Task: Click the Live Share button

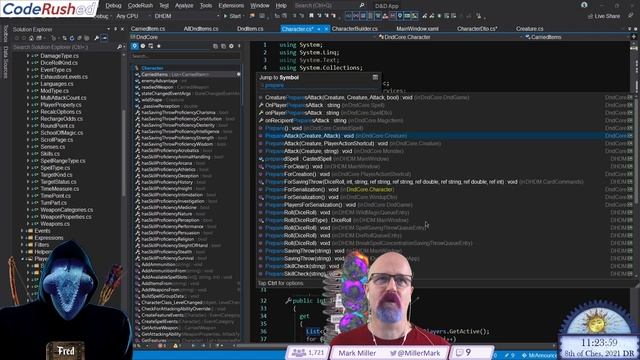Action: pos(603,16)
